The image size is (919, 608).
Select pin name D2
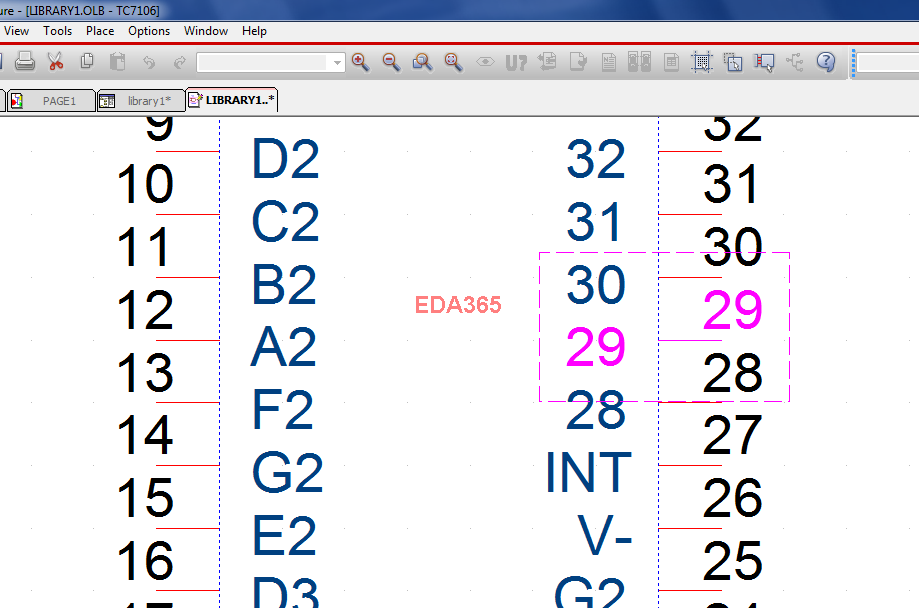tap(285, 159)
